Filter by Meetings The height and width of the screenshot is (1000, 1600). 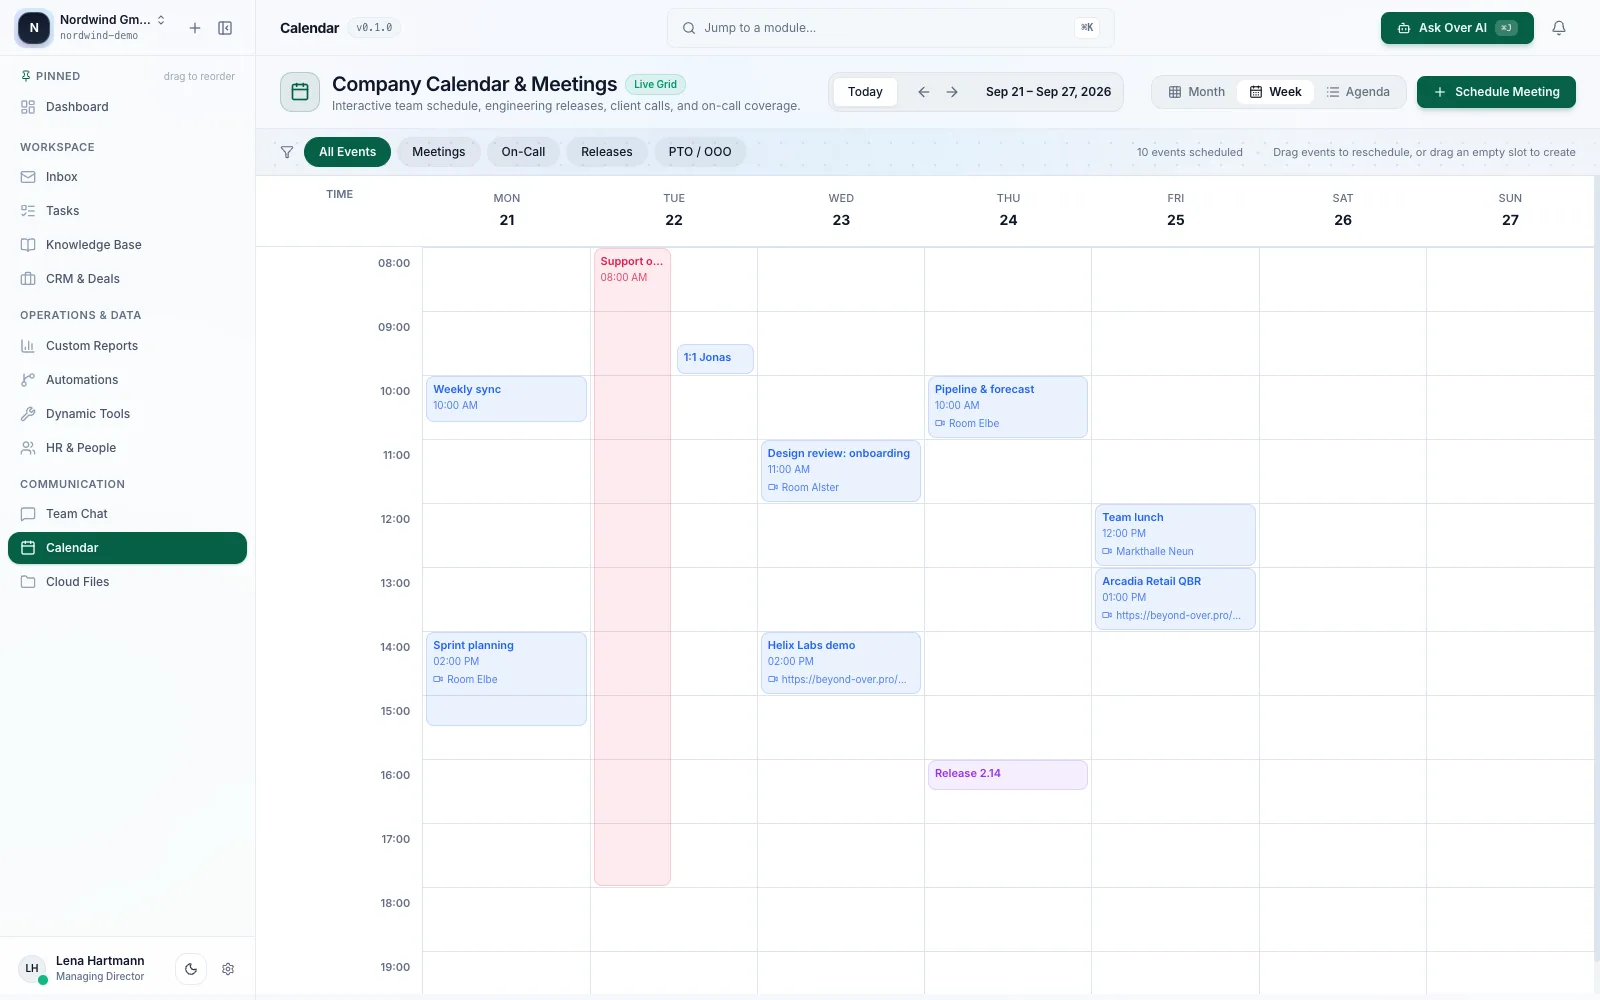point(438,152)
